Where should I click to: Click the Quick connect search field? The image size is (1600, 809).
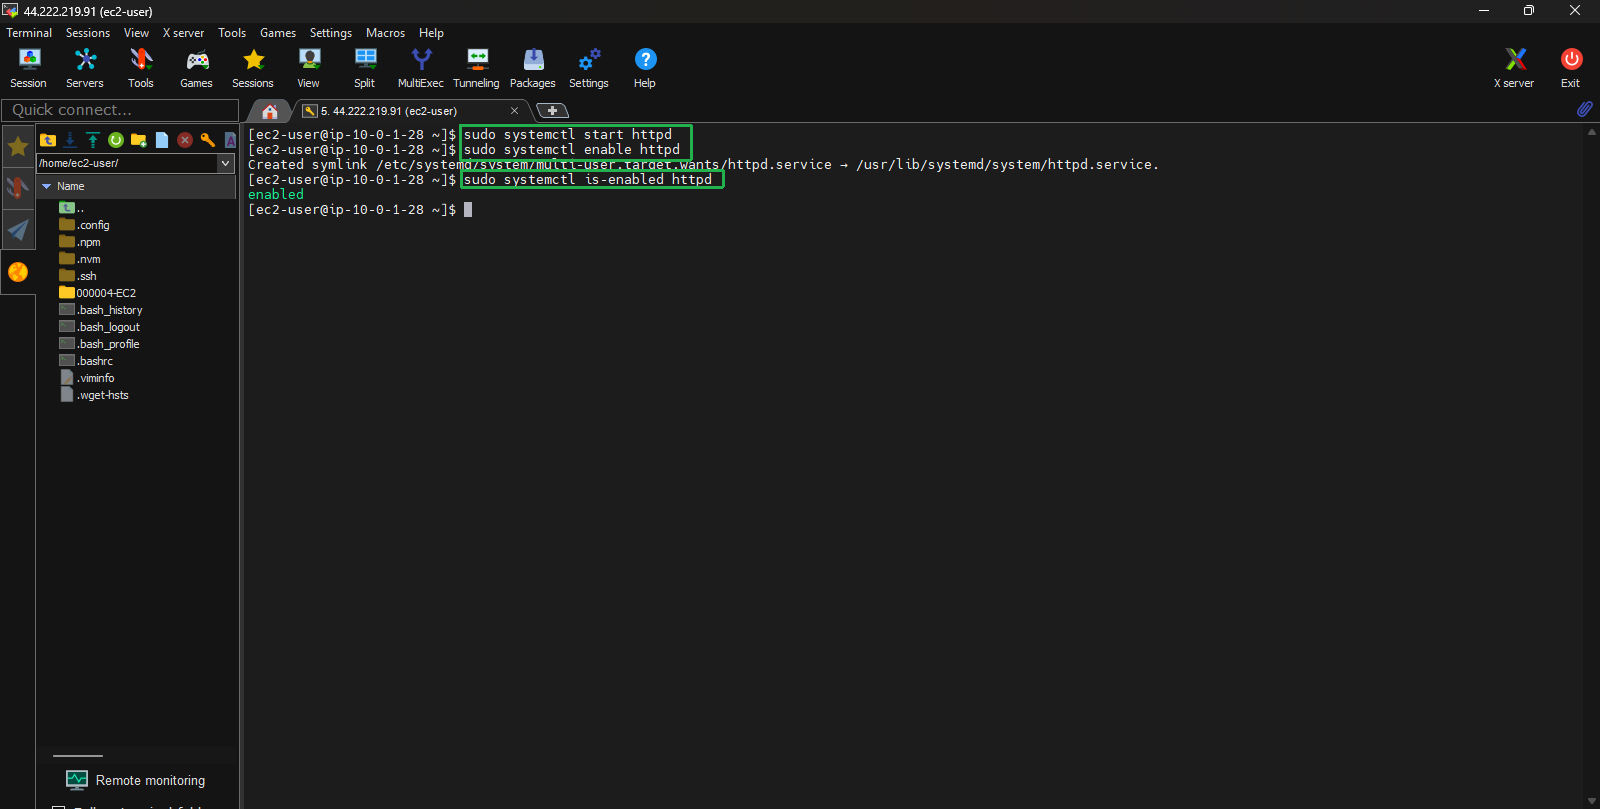point(120,110)
